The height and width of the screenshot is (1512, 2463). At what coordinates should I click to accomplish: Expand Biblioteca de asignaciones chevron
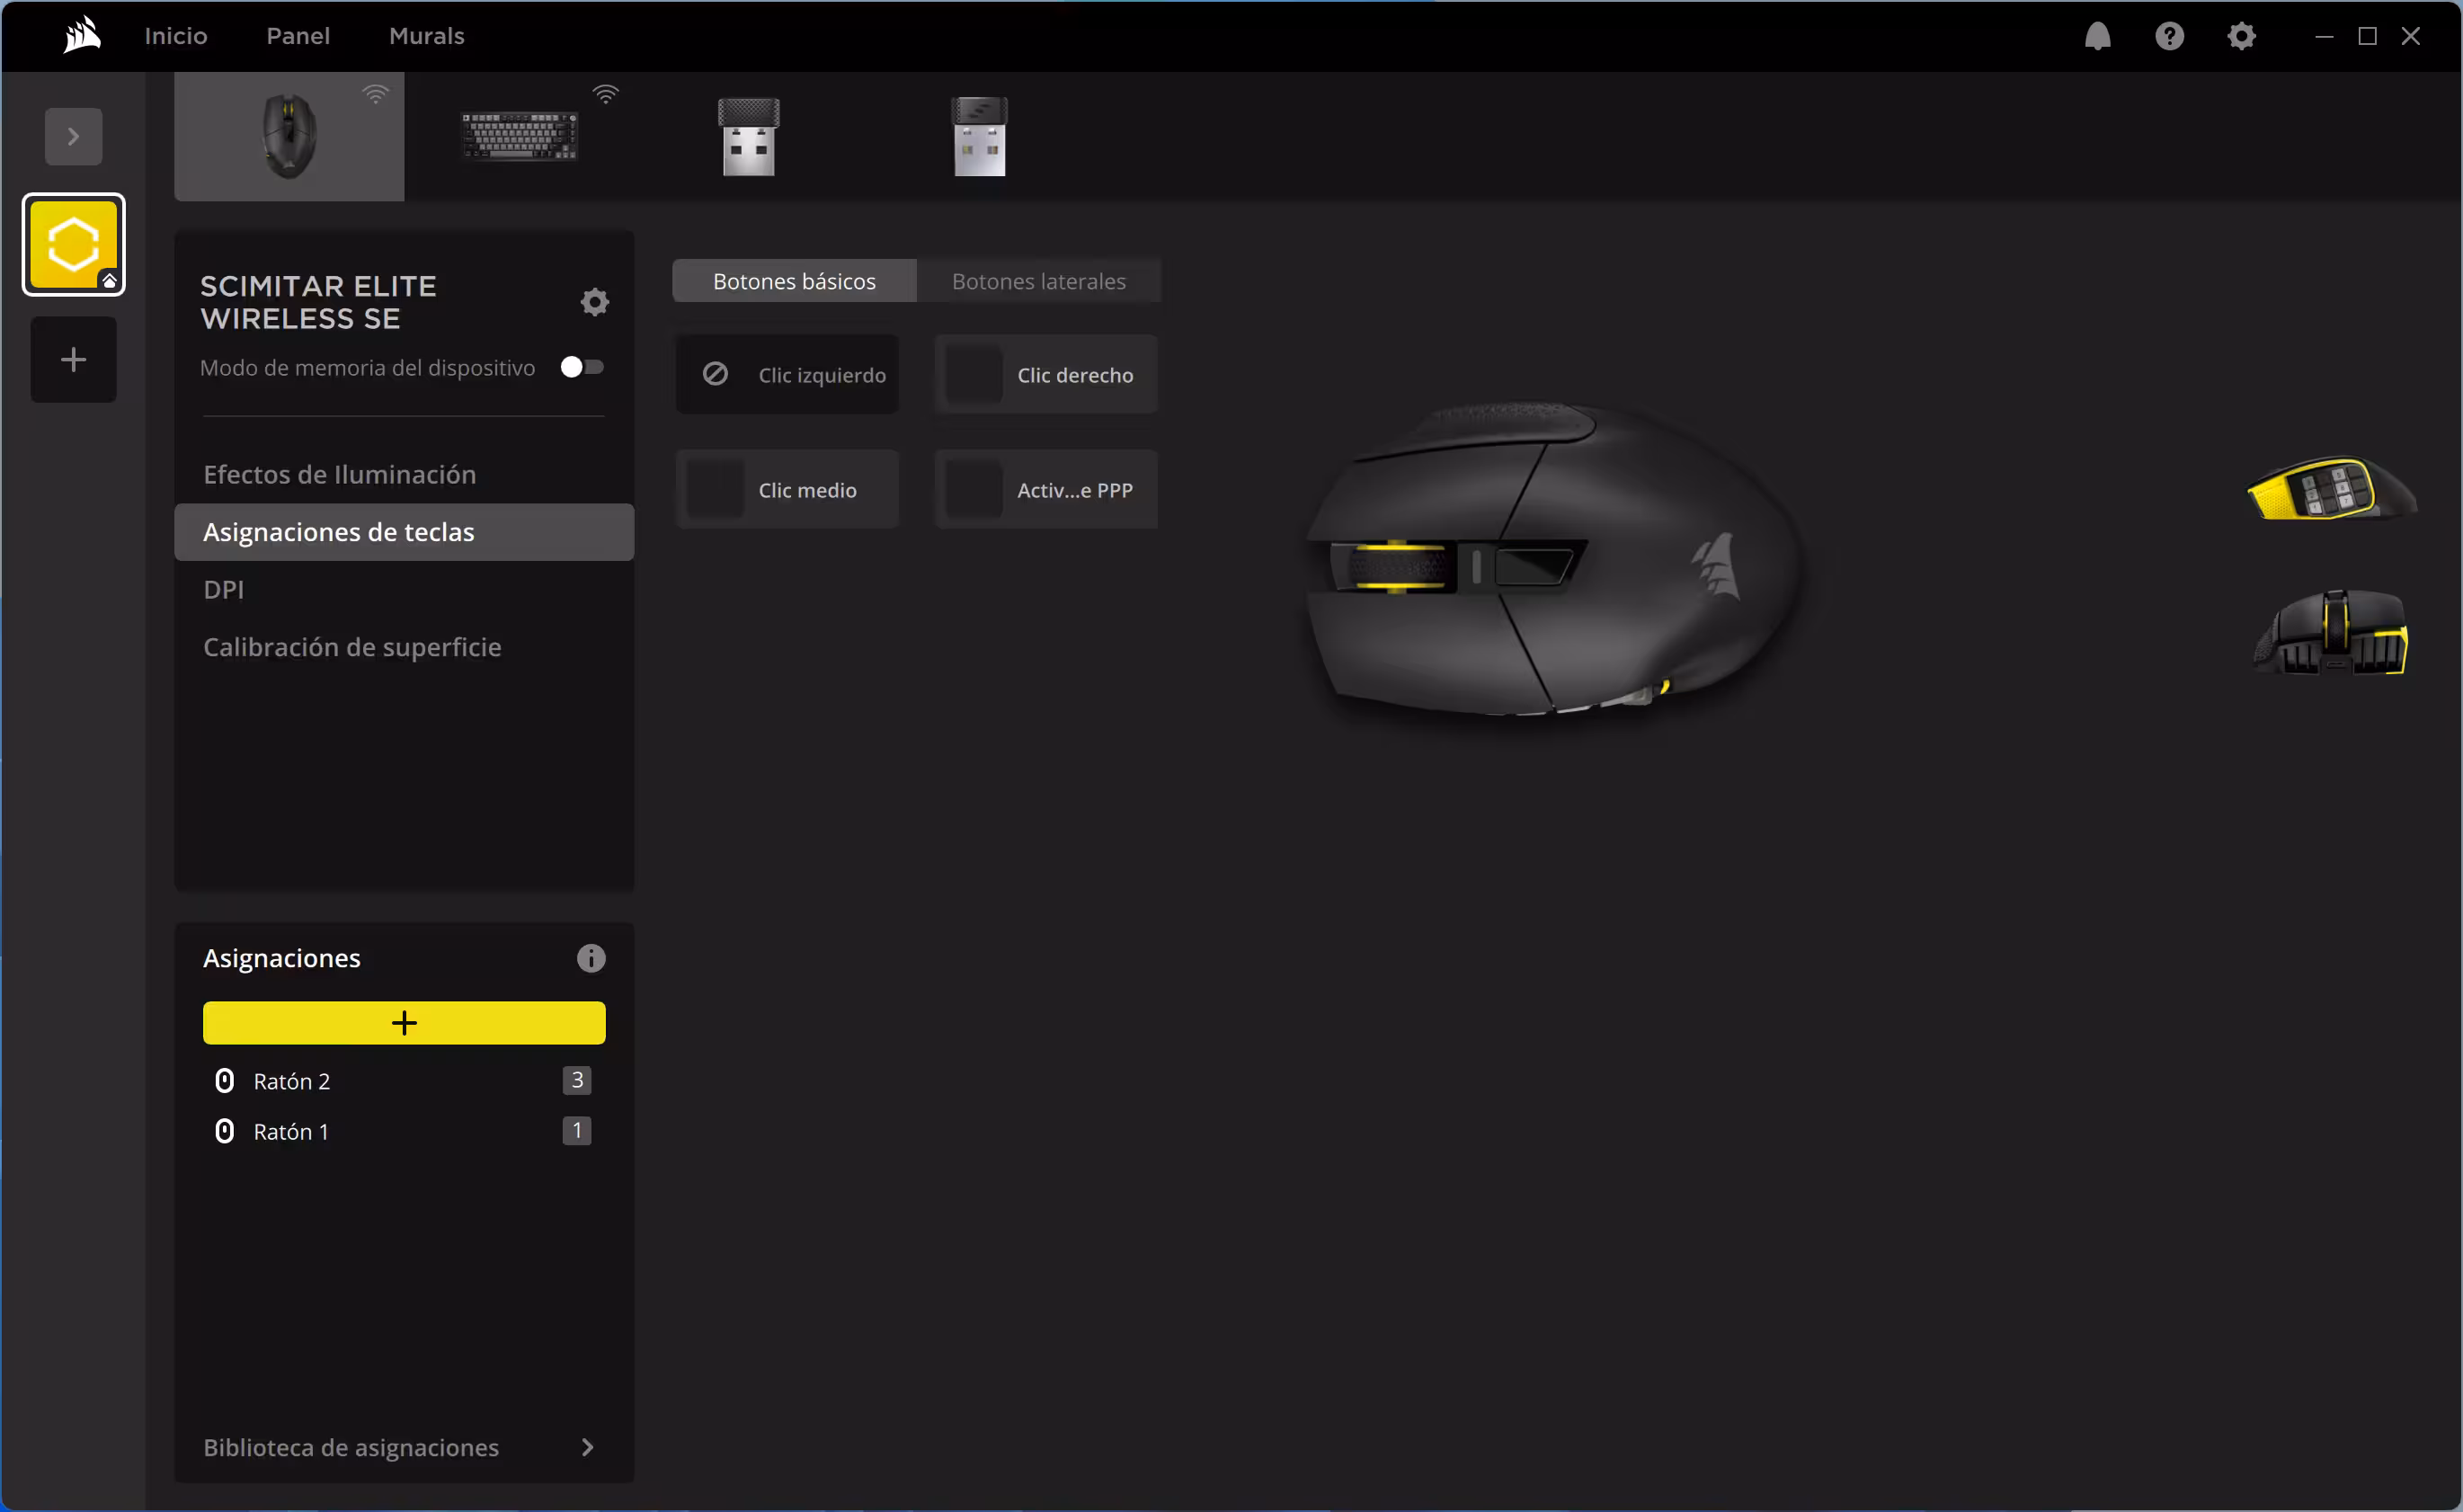point(588,1447)
